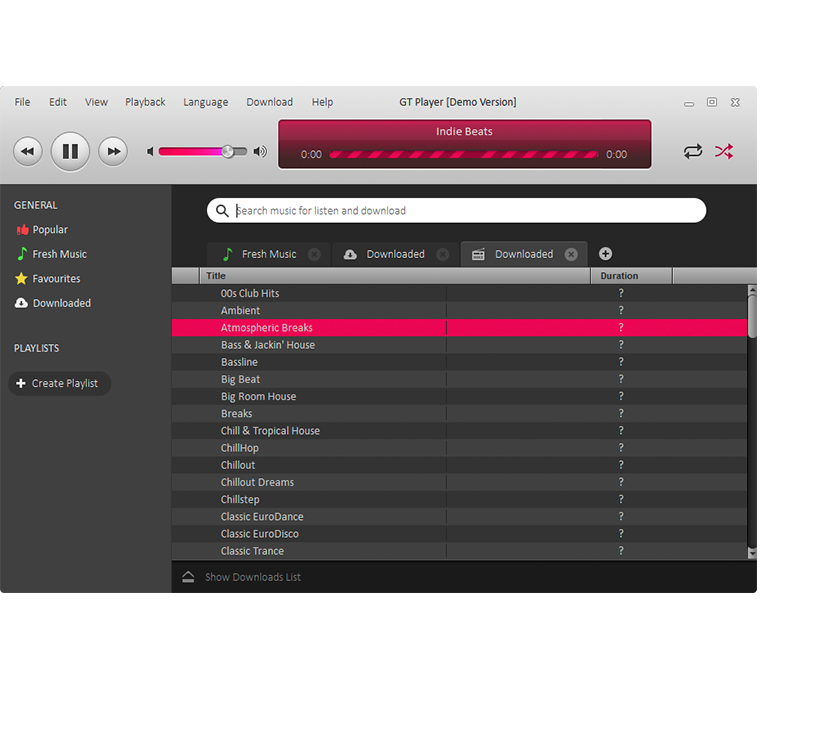Toggle the repeat mode icon
The width and height of the screenshot is (833, 731).
693,152
